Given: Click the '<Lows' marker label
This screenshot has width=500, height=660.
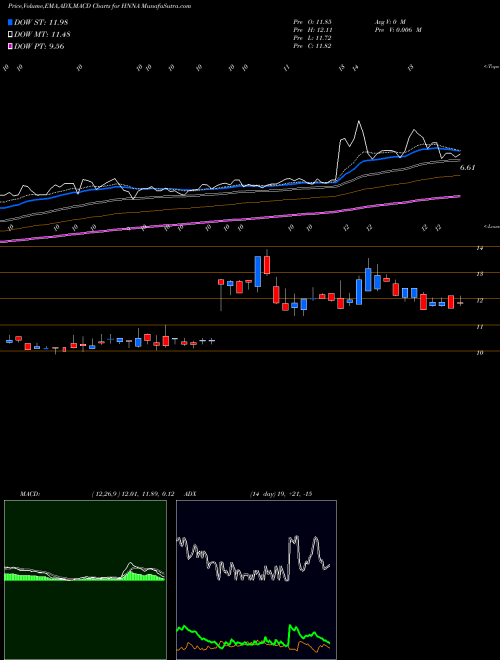Looking at the screenshot, I should click(x=491, y=226).
